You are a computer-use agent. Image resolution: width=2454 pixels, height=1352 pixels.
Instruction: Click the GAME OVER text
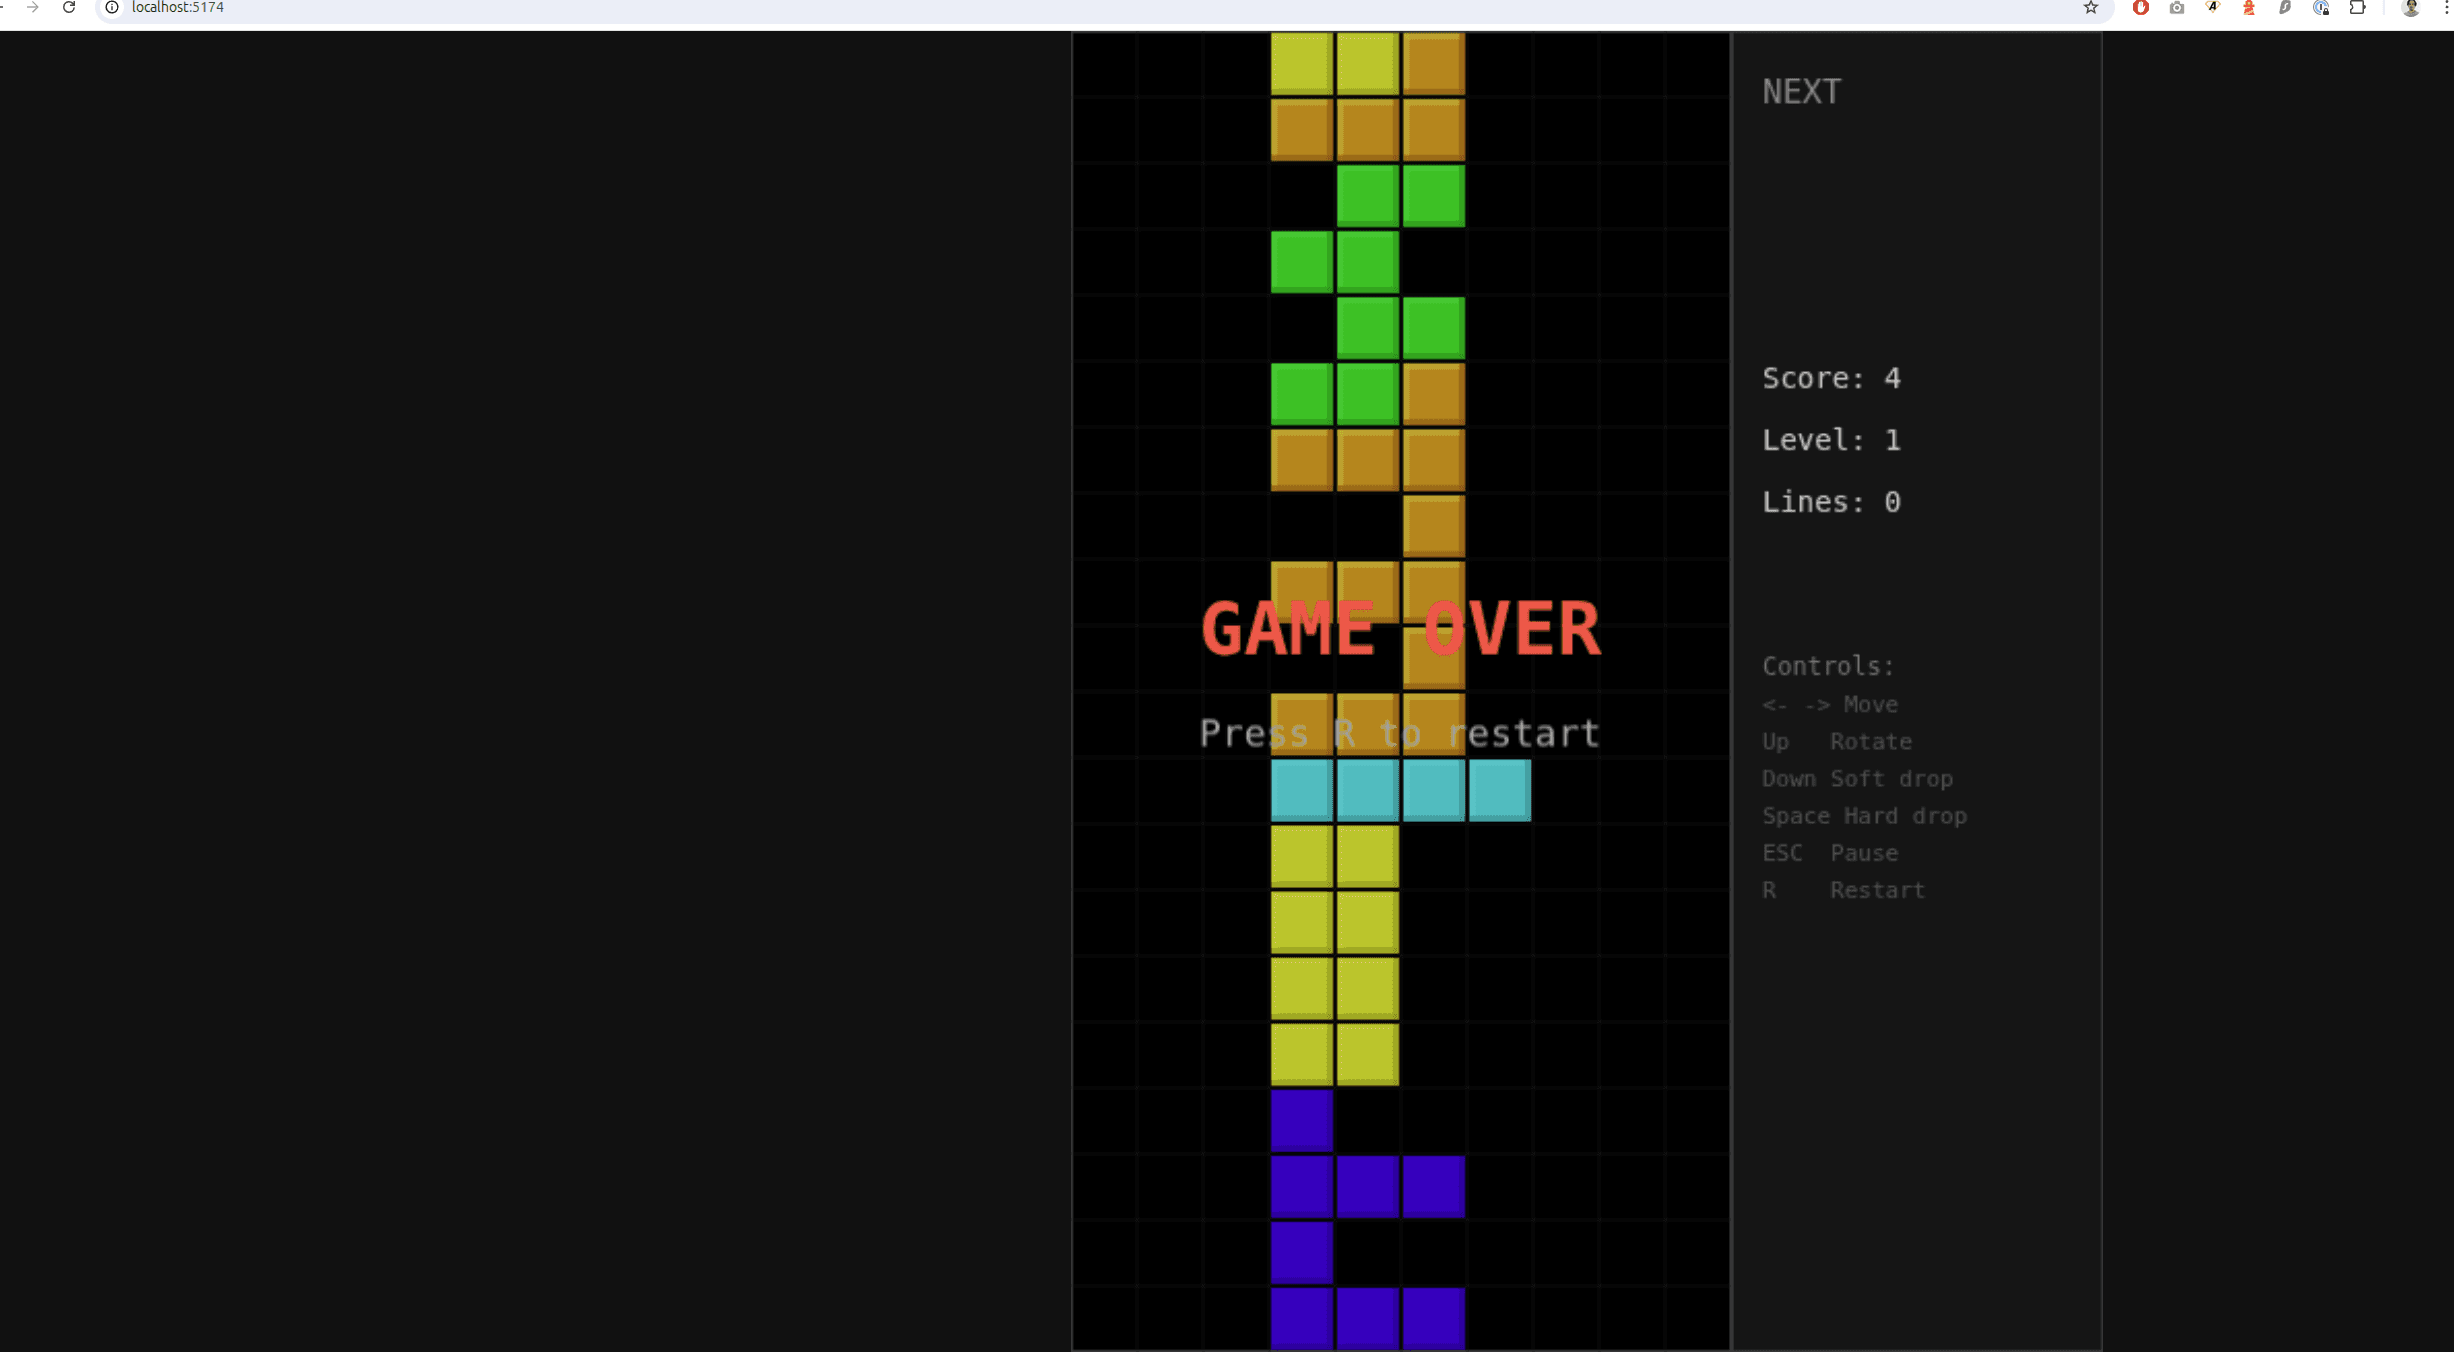[1400, 628]
